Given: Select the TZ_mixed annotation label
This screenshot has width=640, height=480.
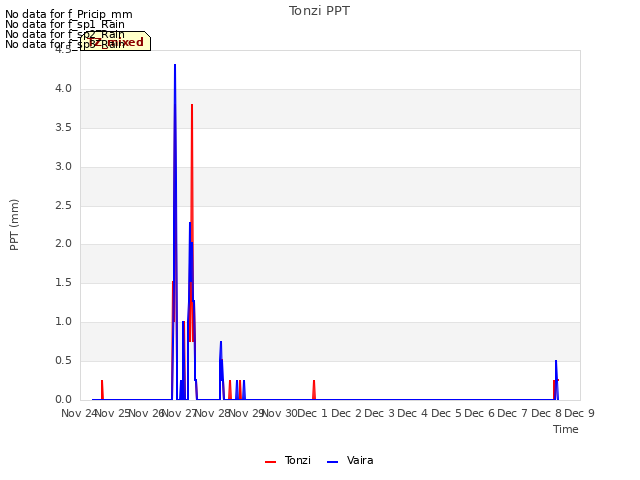Looking at the screenshot, I should pyautogui.click(x=116, y=42).
